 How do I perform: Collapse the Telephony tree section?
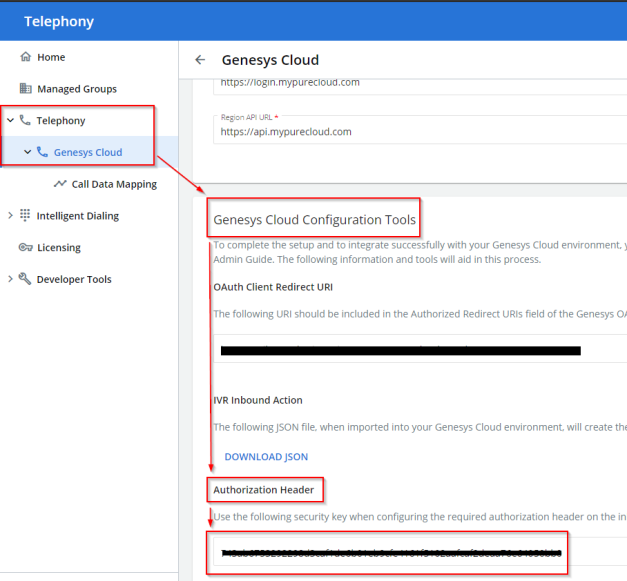(x=10, y=121)
